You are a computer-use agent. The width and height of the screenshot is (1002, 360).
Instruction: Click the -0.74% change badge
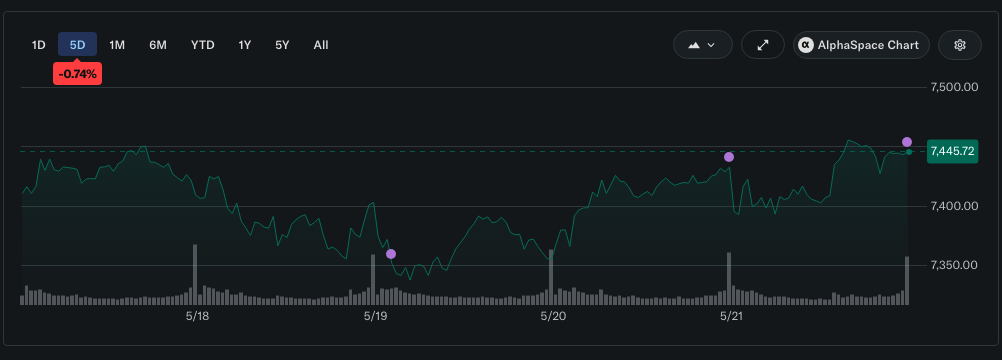point(77,74)
